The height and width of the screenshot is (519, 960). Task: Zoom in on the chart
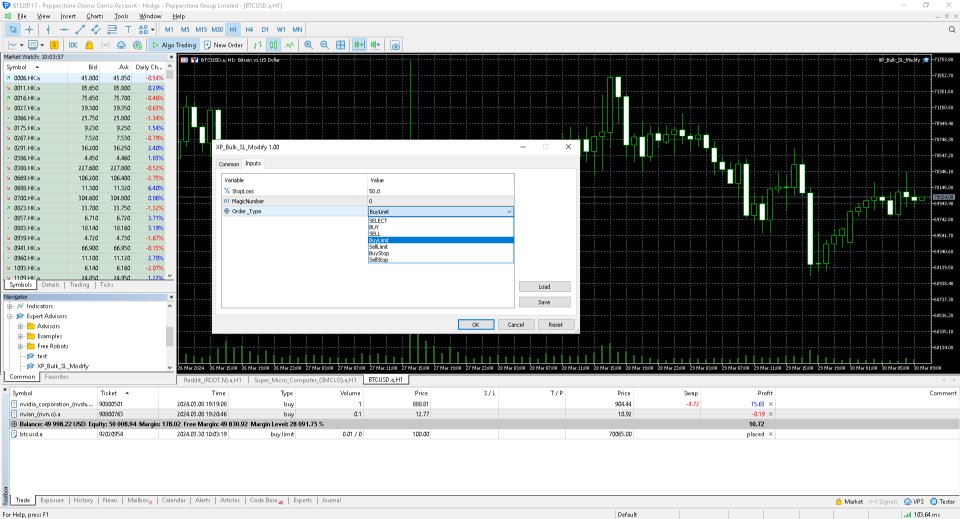309,45
